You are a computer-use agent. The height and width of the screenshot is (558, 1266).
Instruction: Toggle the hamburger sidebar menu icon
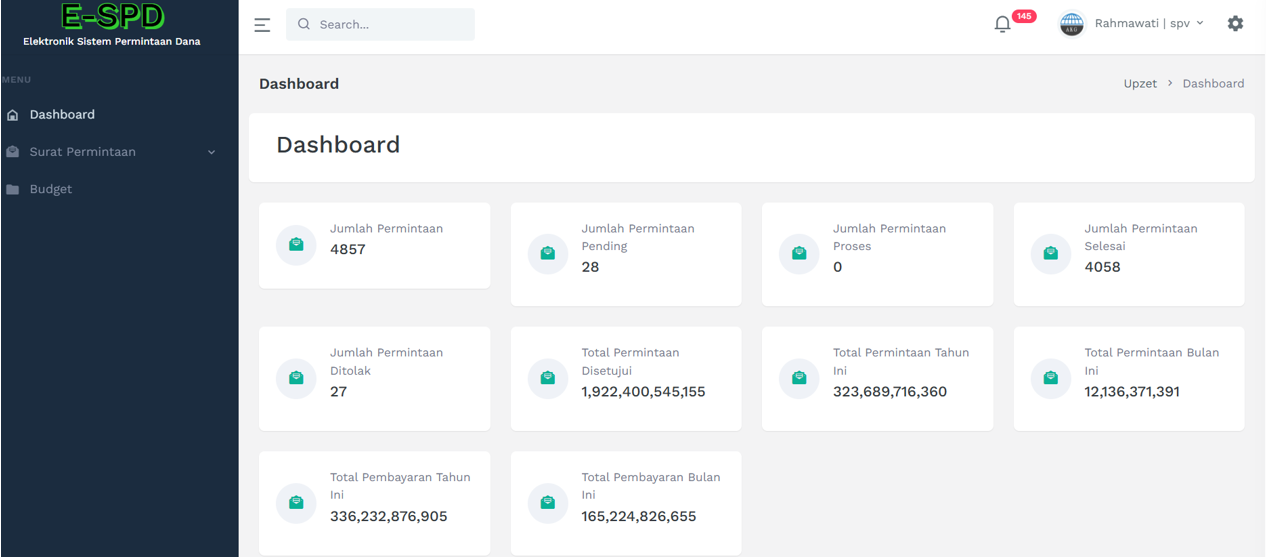(x=262, y=25)
